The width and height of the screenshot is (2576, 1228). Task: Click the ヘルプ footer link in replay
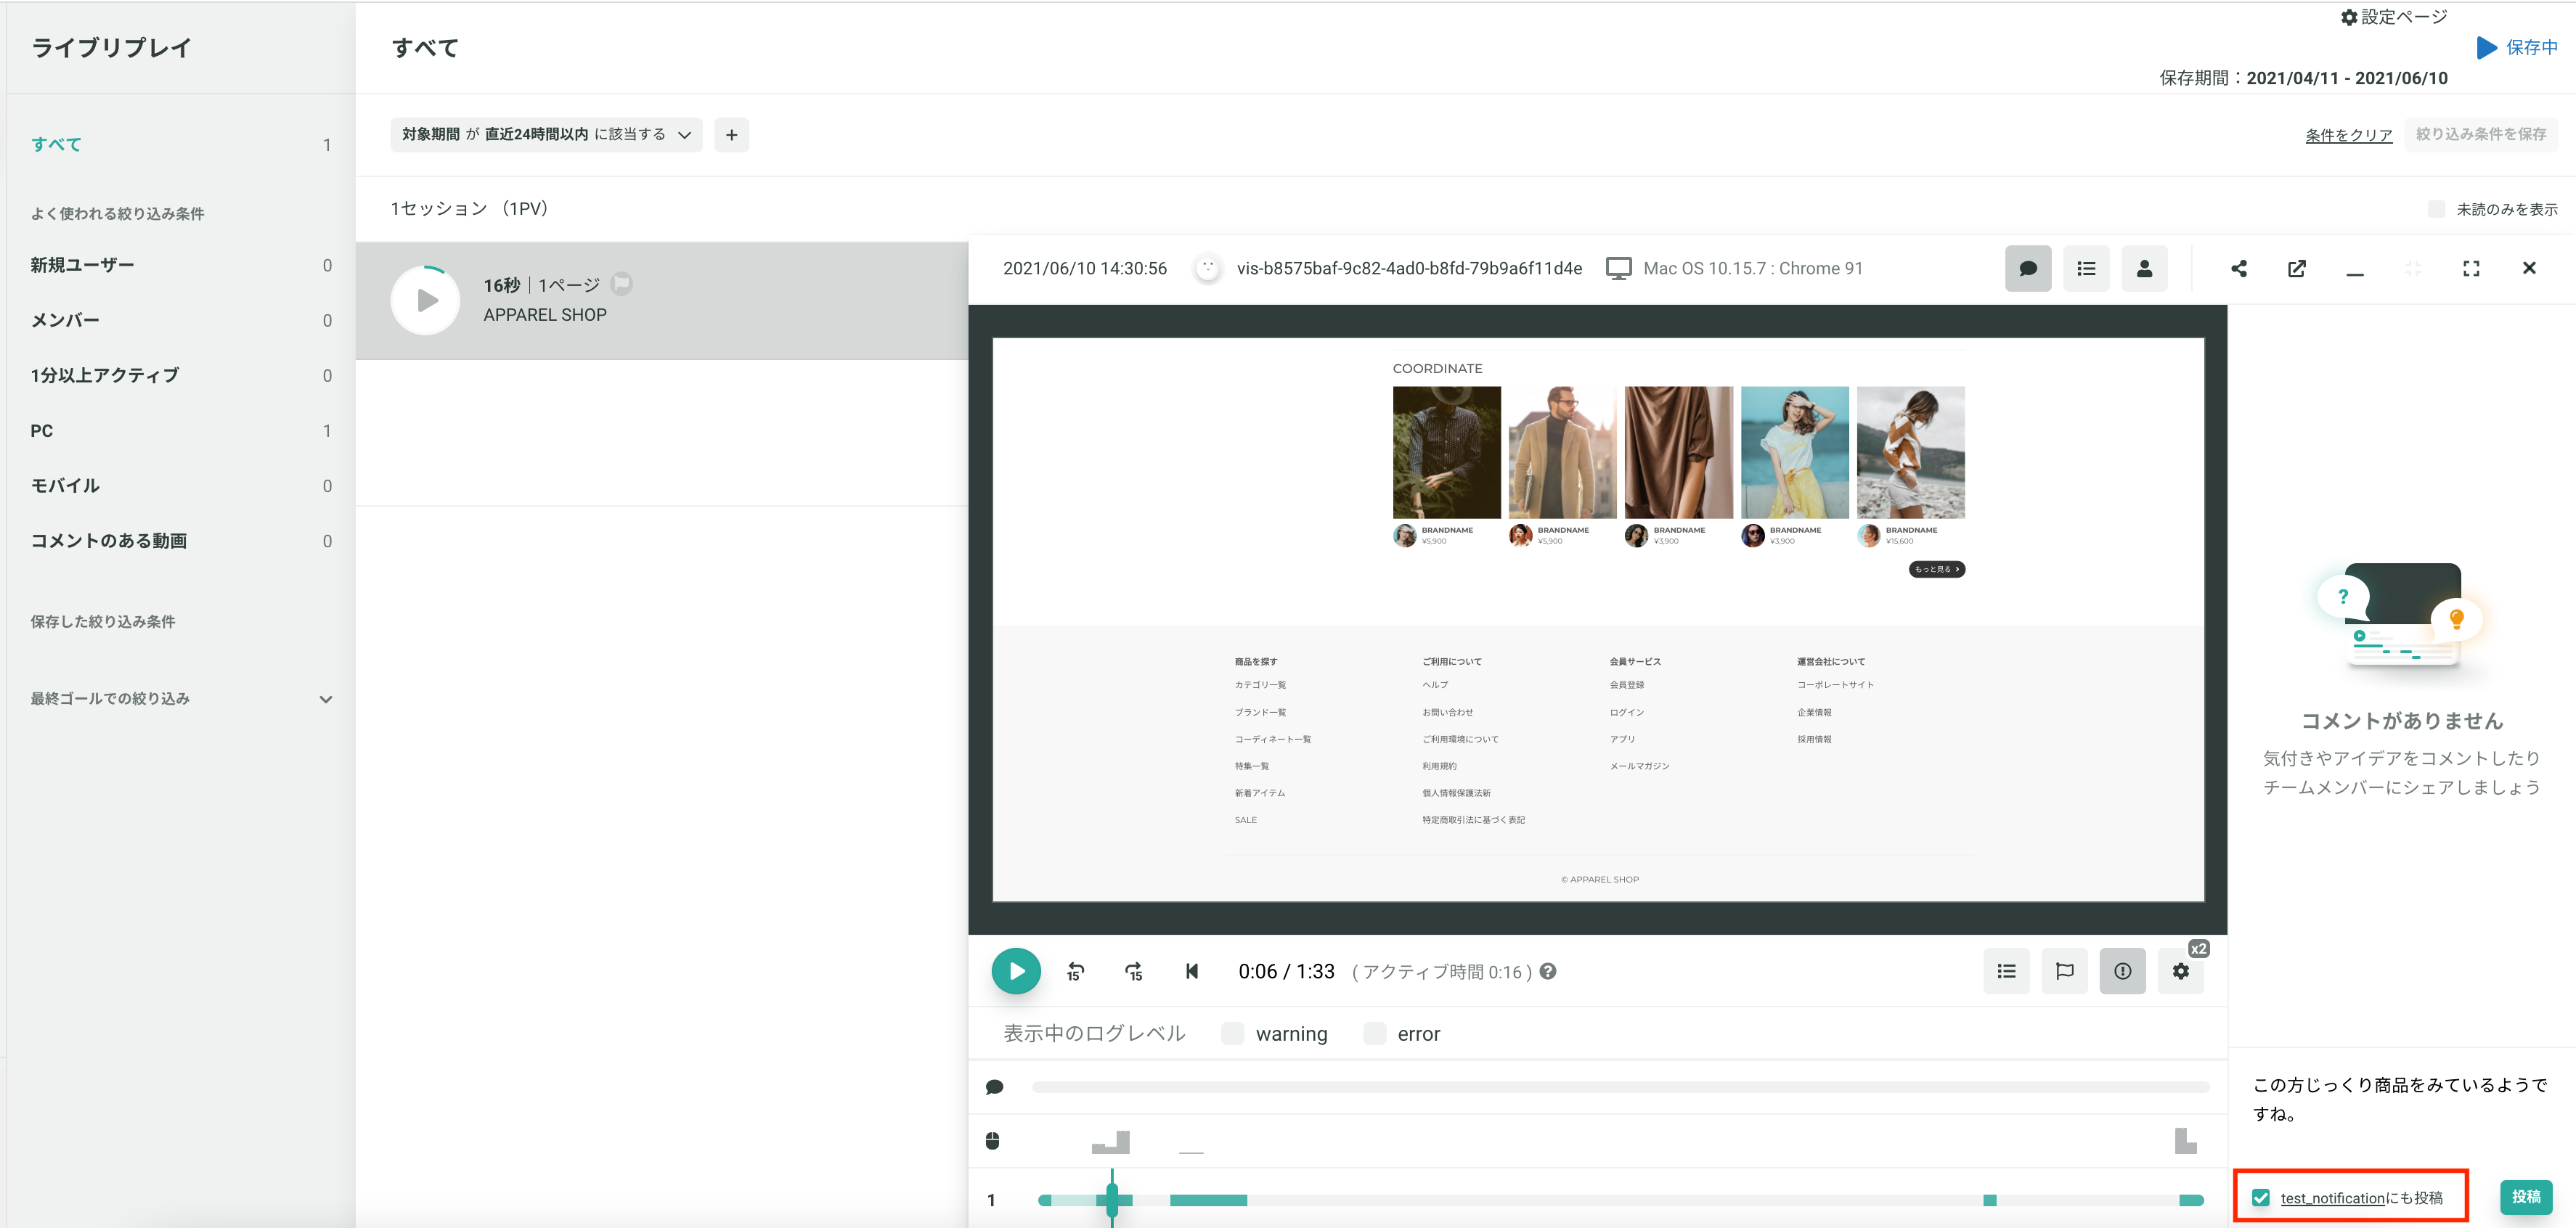[1435, 685]
